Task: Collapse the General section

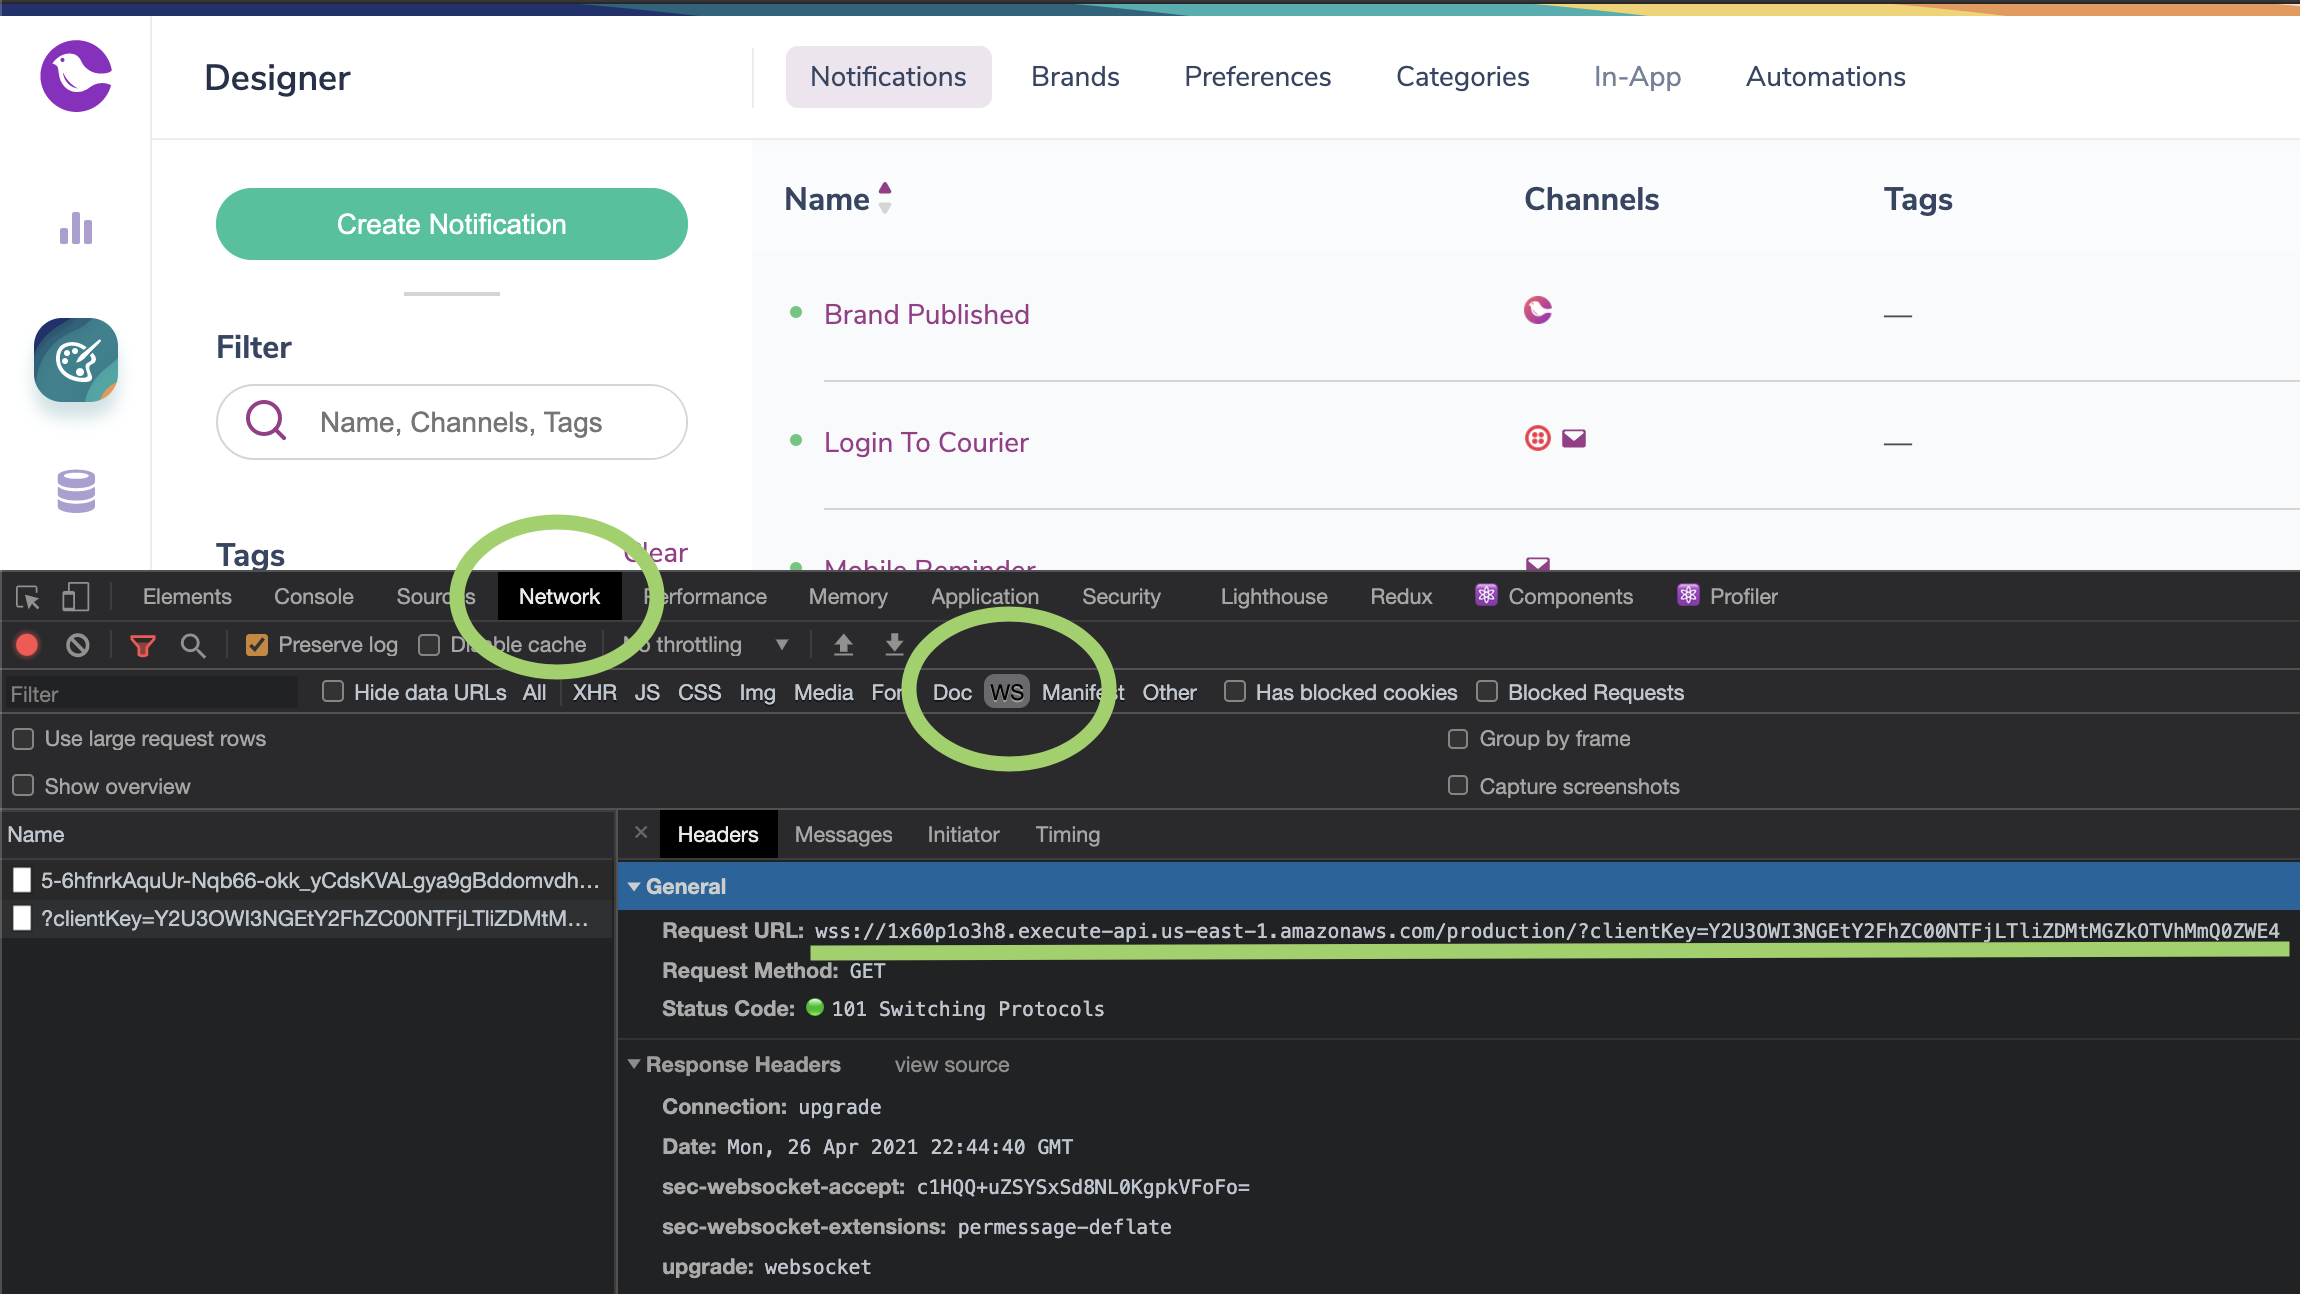Action: [x=634, y=886]
